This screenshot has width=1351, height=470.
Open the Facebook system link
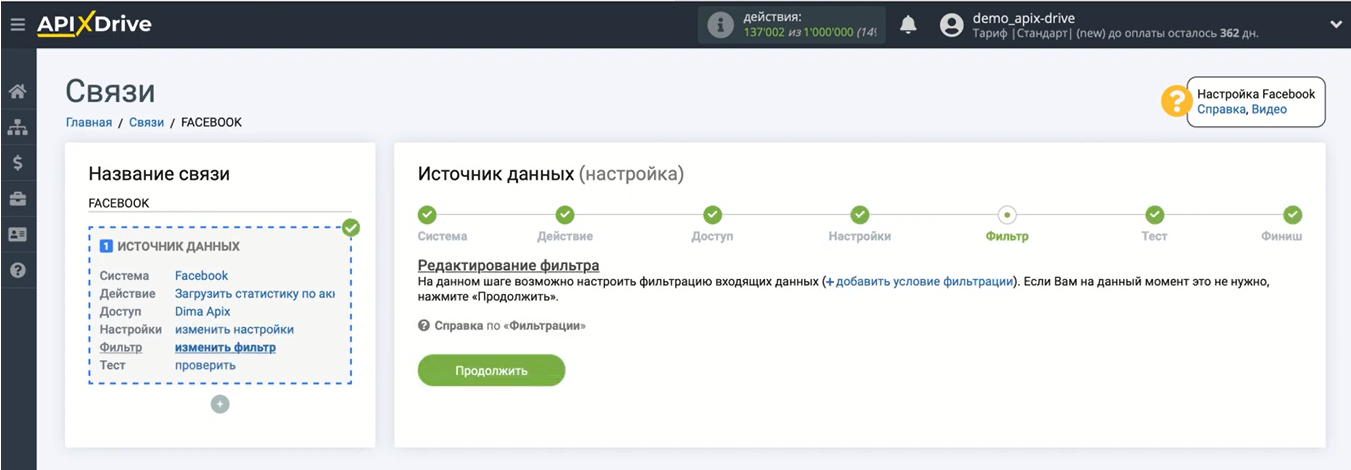(x=201, y=276)
